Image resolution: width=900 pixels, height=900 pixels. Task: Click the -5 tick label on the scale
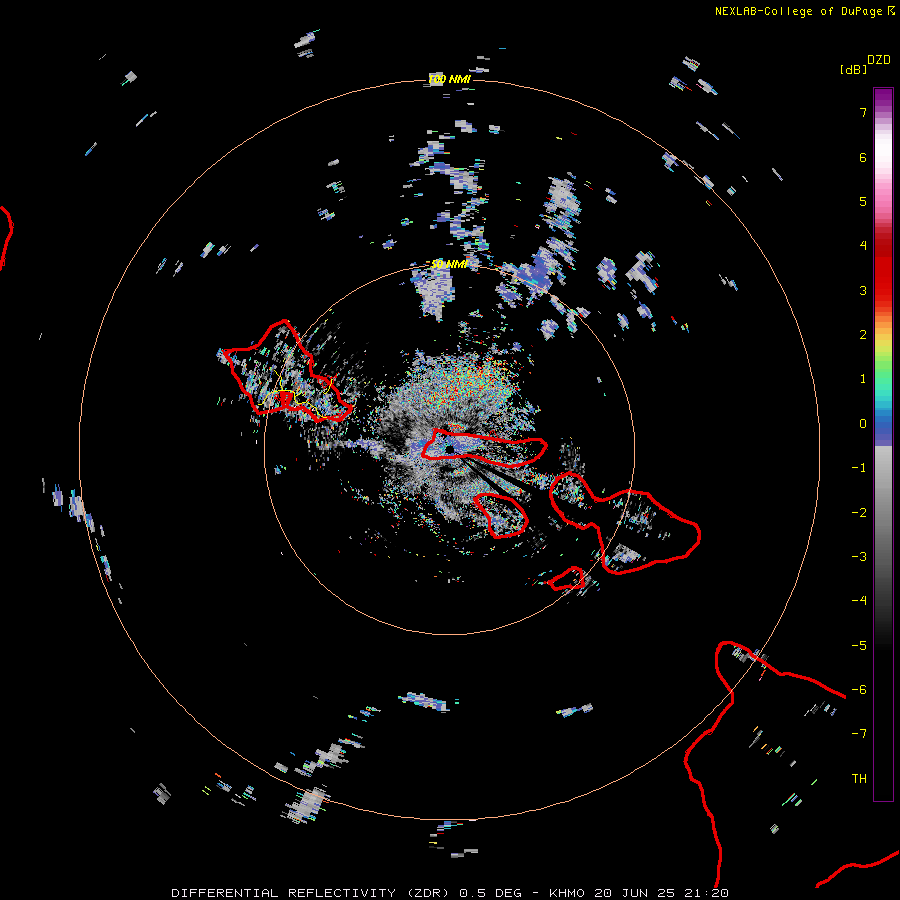click(859, 646)
